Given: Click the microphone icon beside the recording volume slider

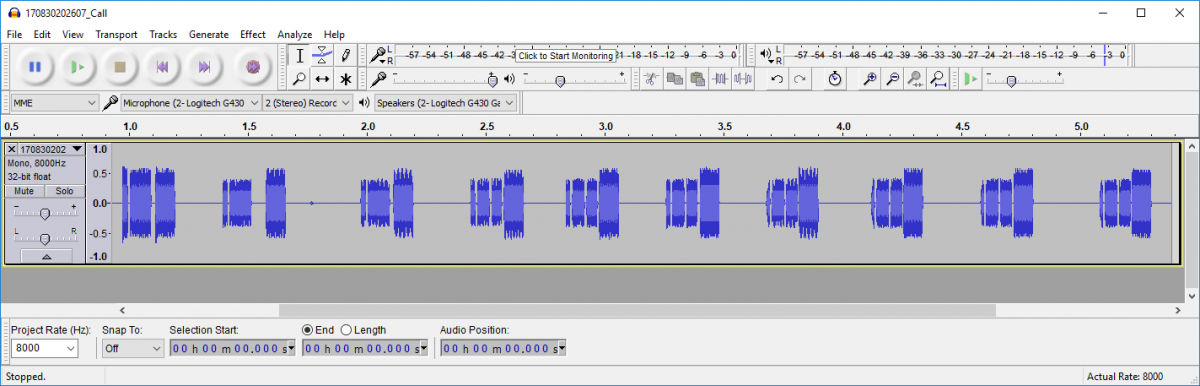Looking at the screenshot, I should [x=378, y=78].
